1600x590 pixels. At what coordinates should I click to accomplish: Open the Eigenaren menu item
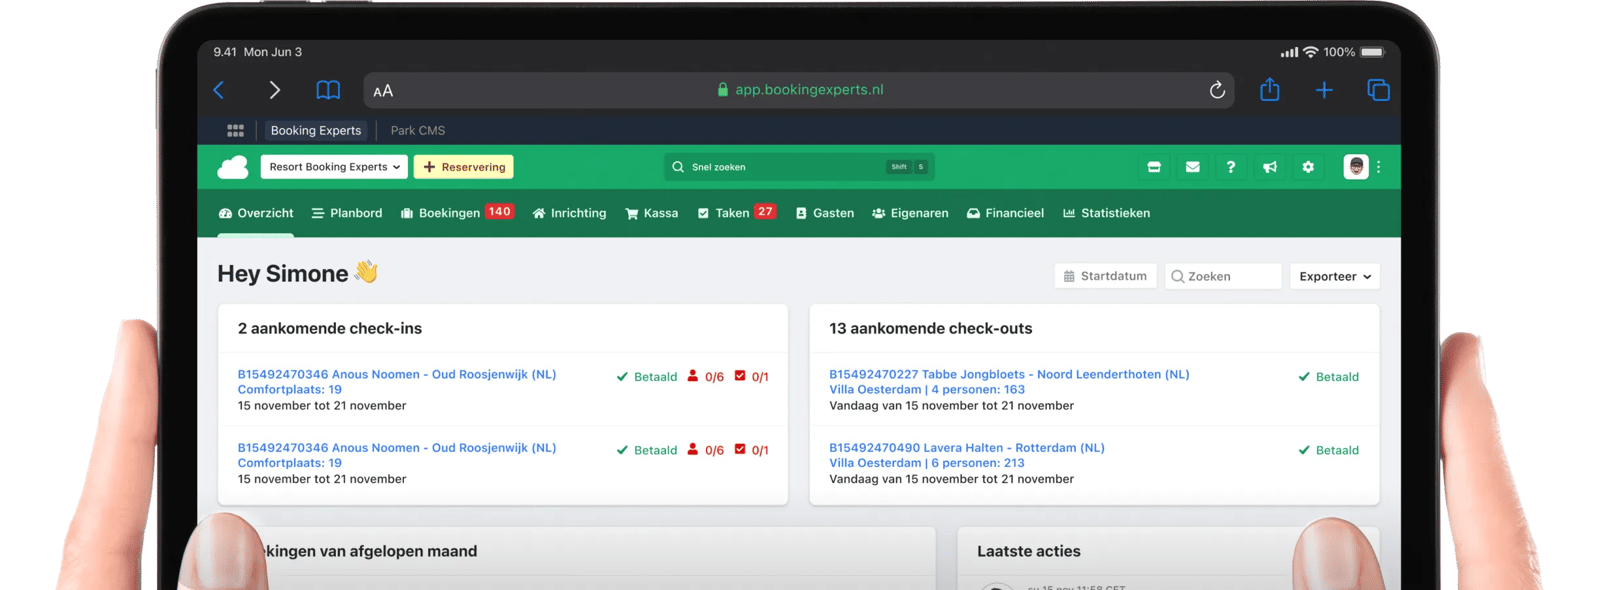pos(910,213)
